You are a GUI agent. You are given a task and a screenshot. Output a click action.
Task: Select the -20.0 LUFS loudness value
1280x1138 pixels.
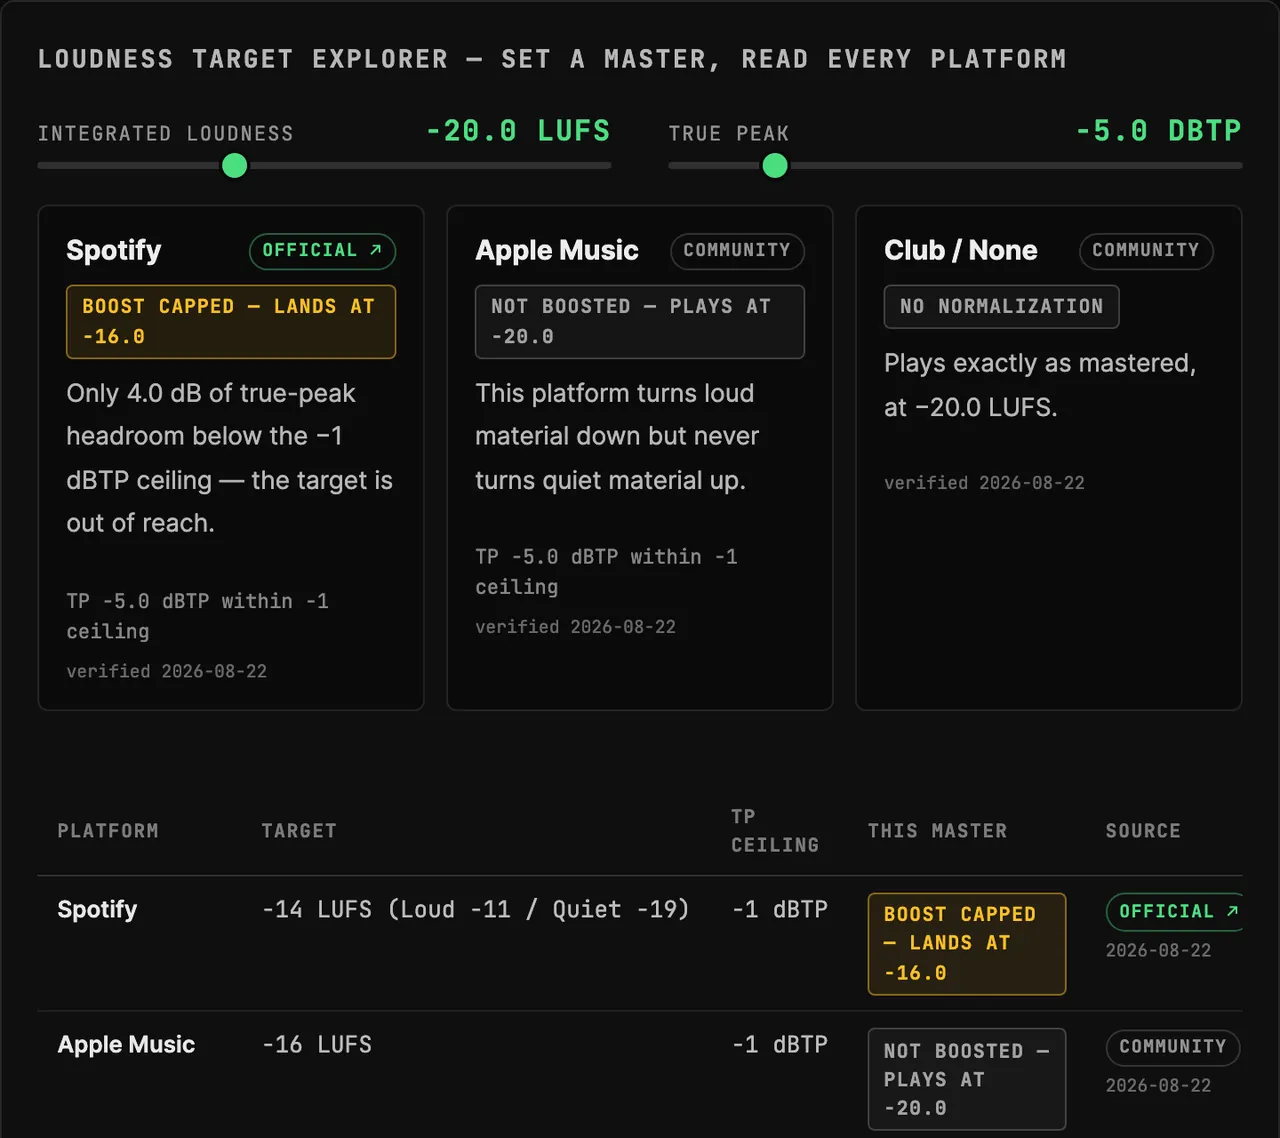point(518,131)
